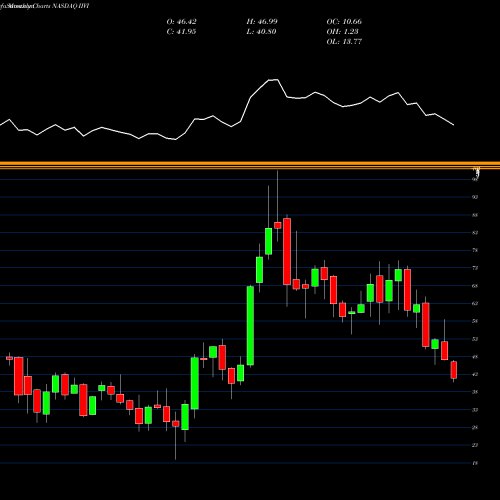Image resolution: width=500 pixels, height=500 pixels.
Task: Click the last red candle on the right
Action: coord(454,370)
